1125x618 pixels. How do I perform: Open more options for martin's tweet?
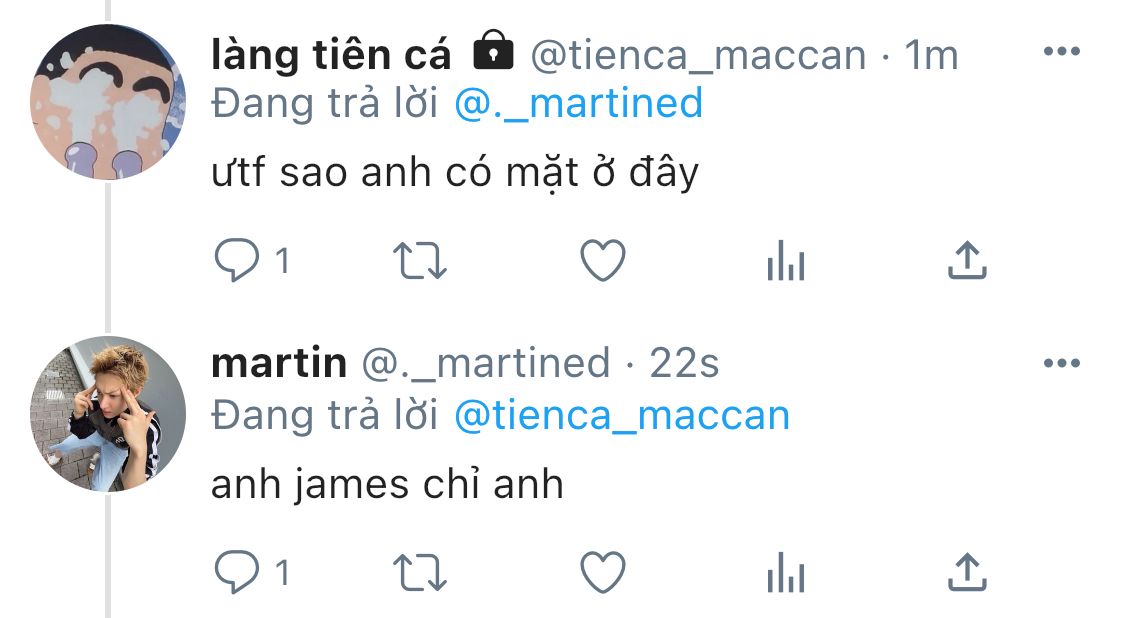pos(1061,363)
